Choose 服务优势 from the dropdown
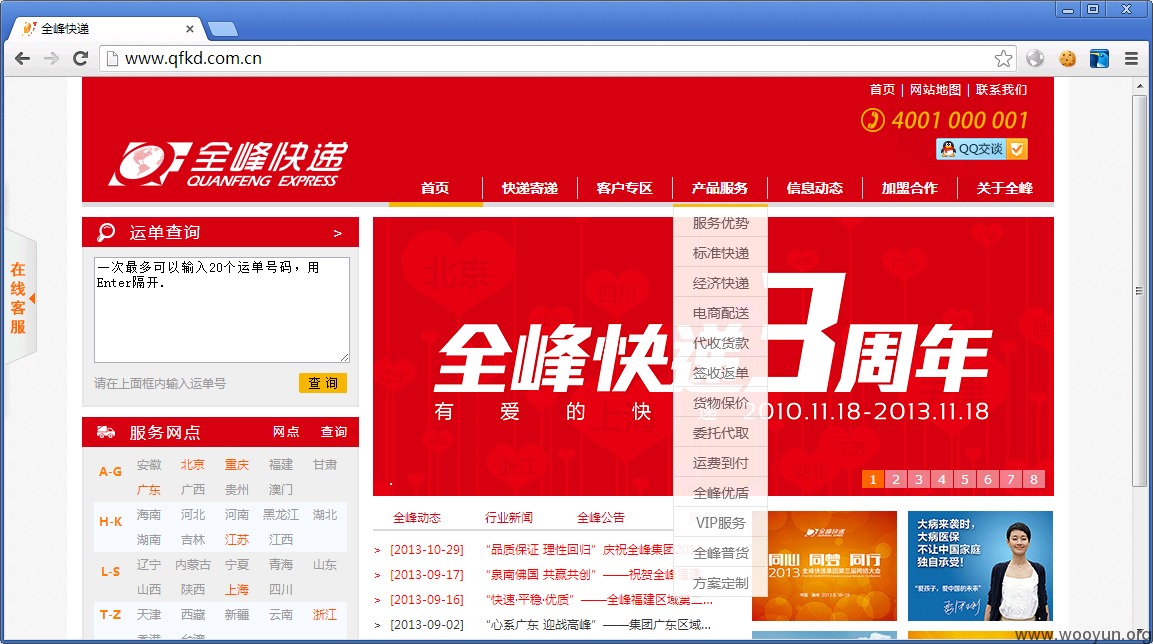 point(721,223)
